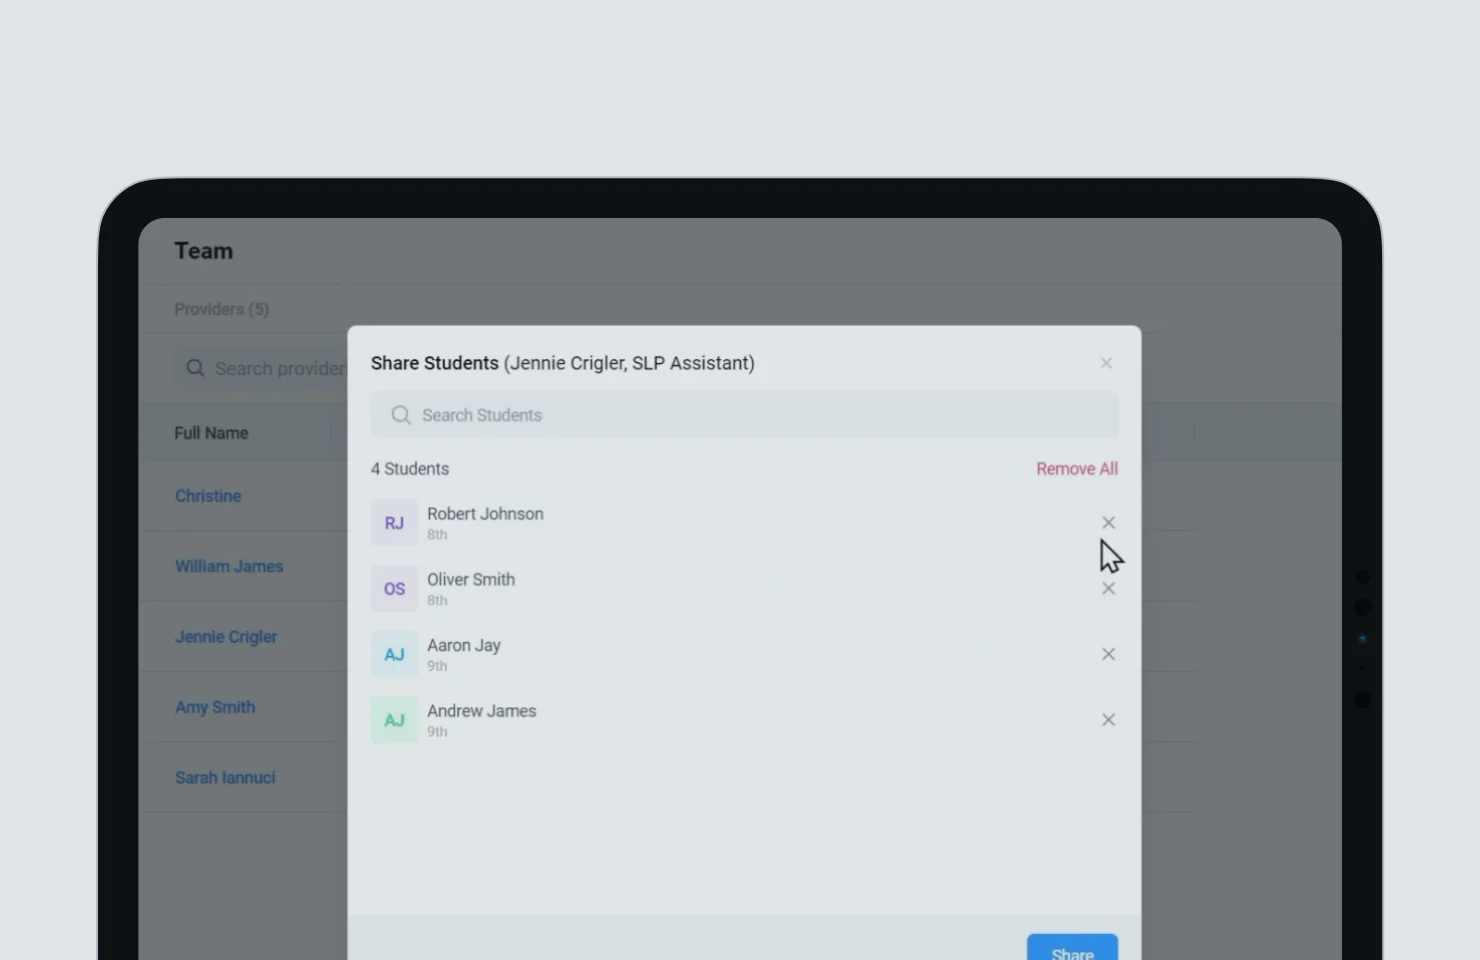
Task: Open Sarah Iannuci in the Team list
Action: pos(225,778)
